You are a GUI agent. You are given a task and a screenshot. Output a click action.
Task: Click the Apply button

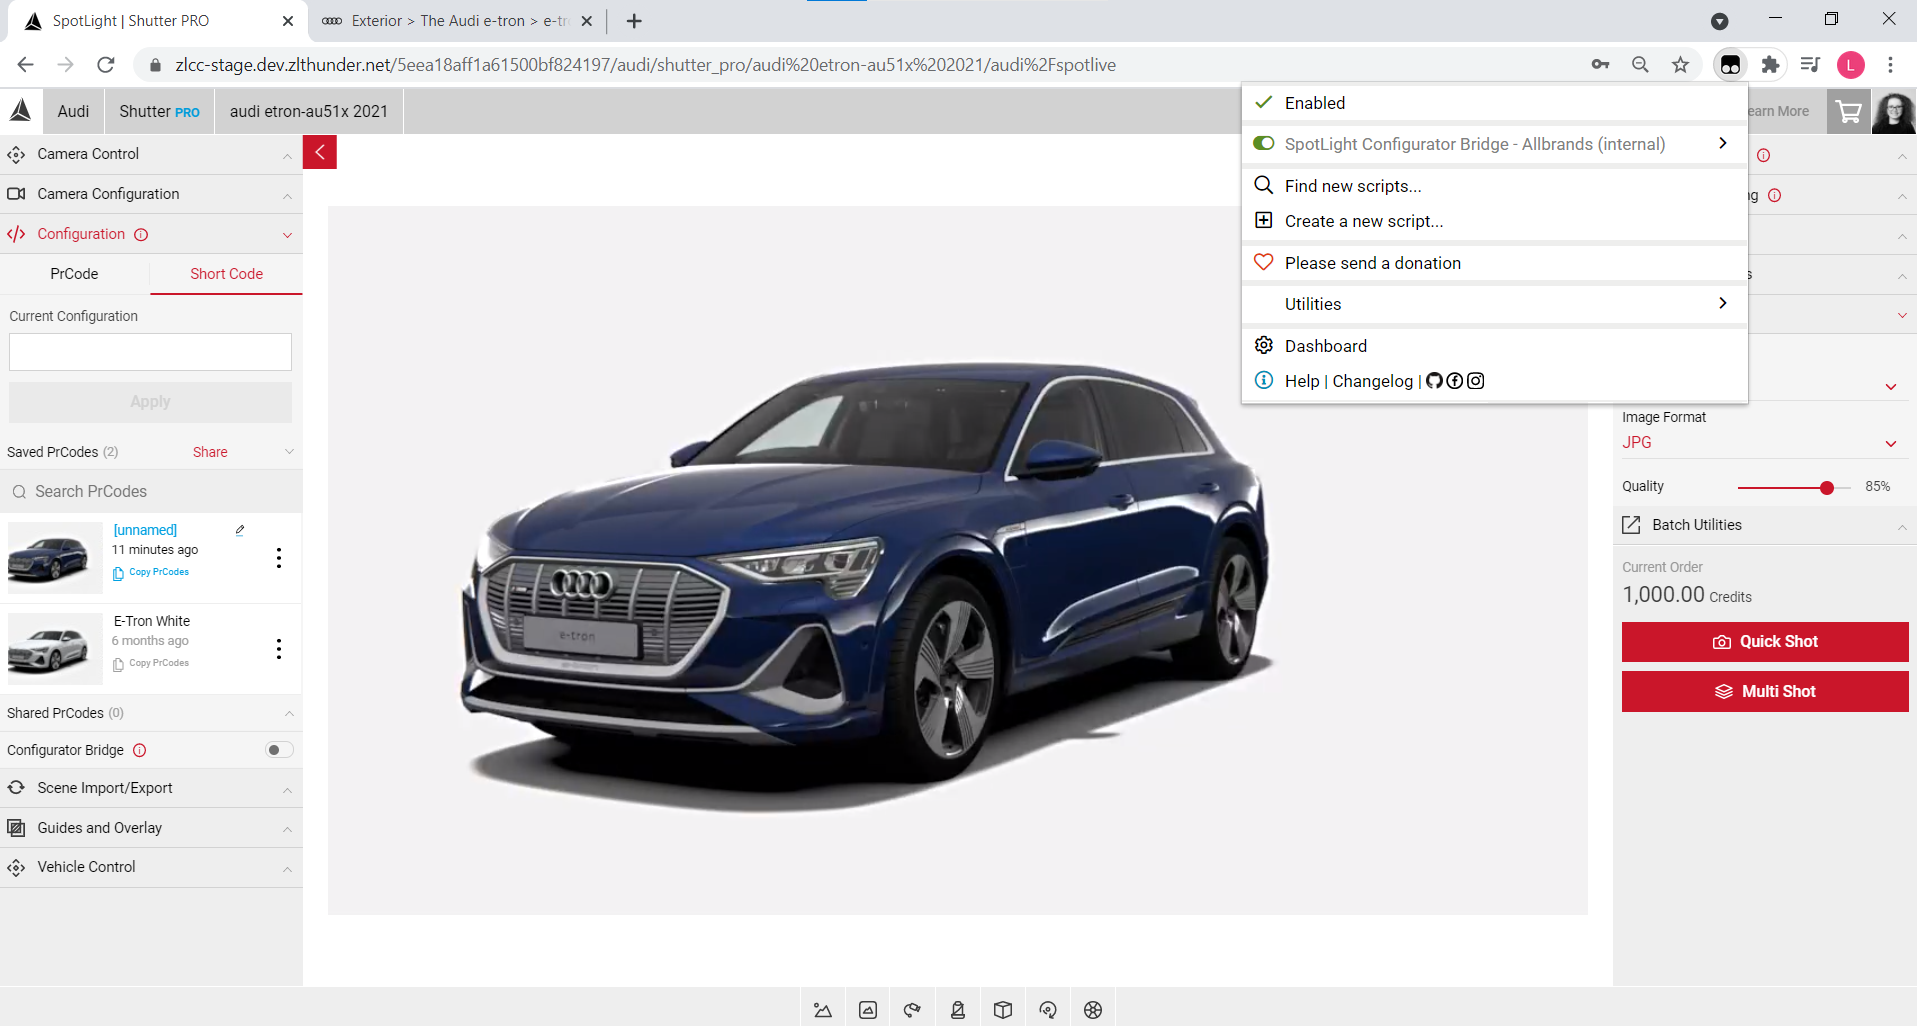pyautogui.click(x=150, y=402)
